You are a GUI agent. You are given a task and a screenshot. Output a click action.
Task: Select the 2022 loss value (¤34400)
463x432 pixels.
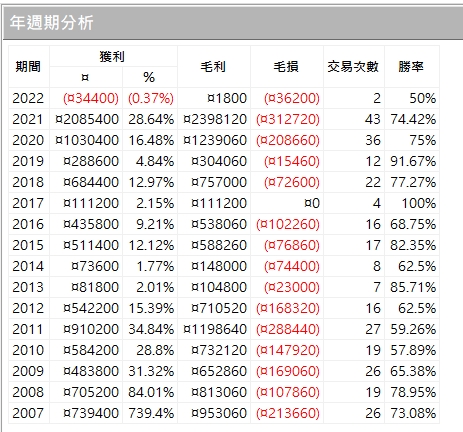pyautogui.click(x=91, y=98)
